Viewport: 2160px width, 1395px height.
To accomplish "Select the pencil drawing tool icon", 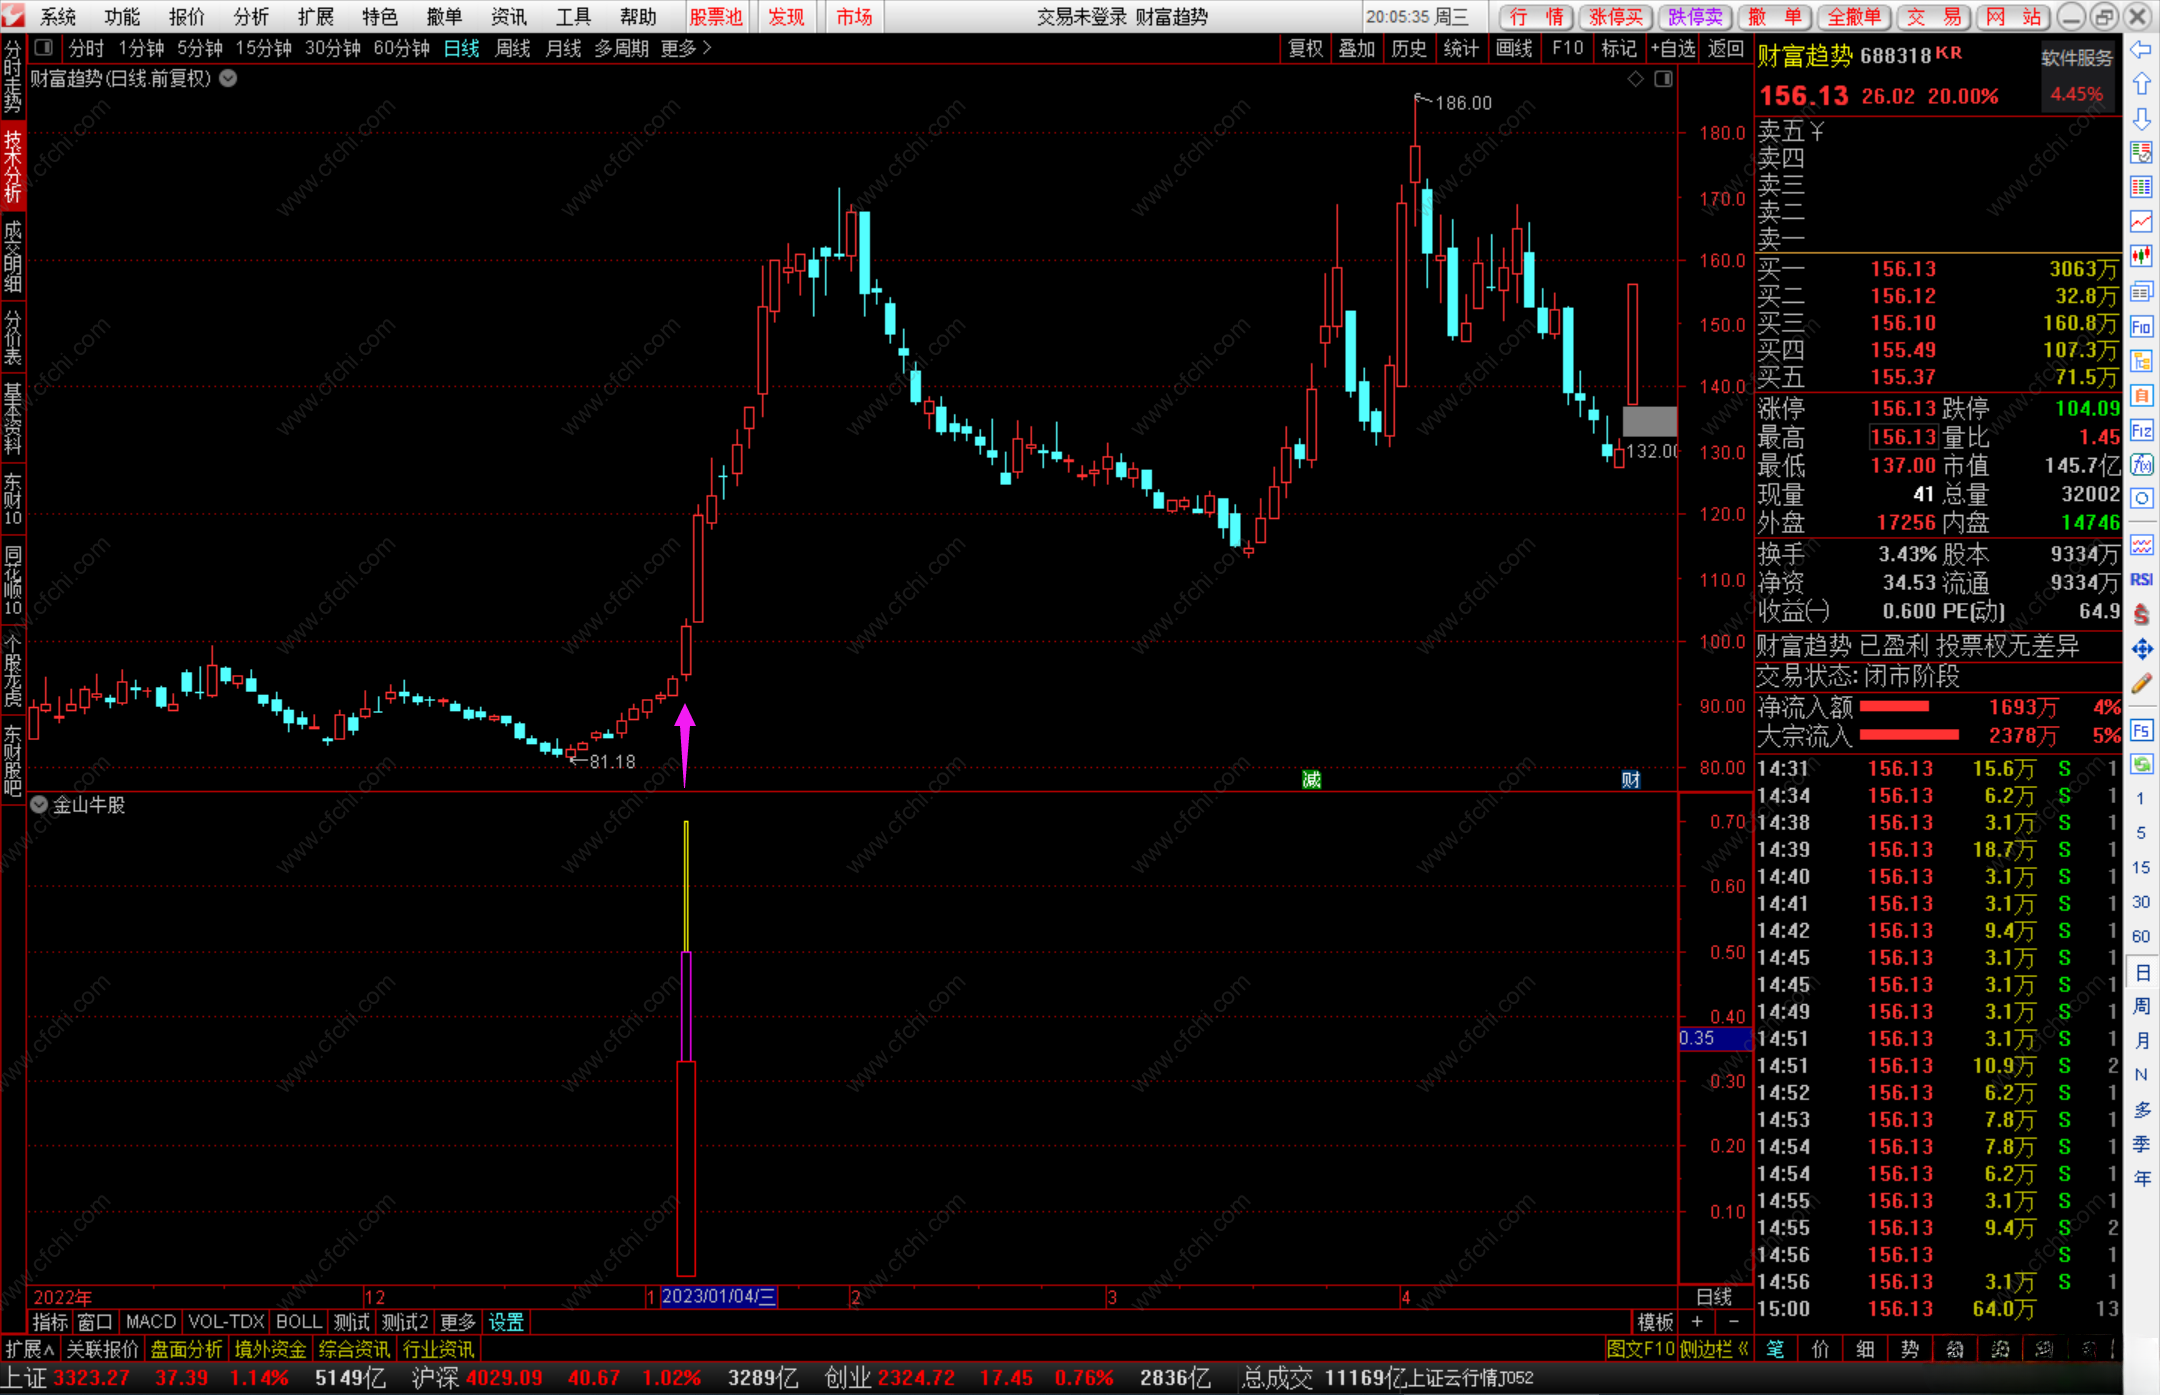I will 2141,685.
